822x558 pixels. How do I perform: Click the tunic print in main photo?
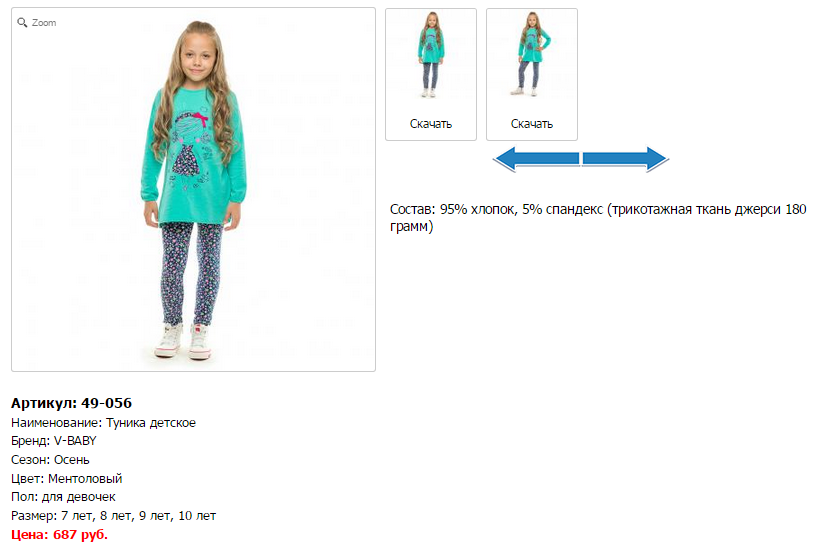tap(191, 149)
